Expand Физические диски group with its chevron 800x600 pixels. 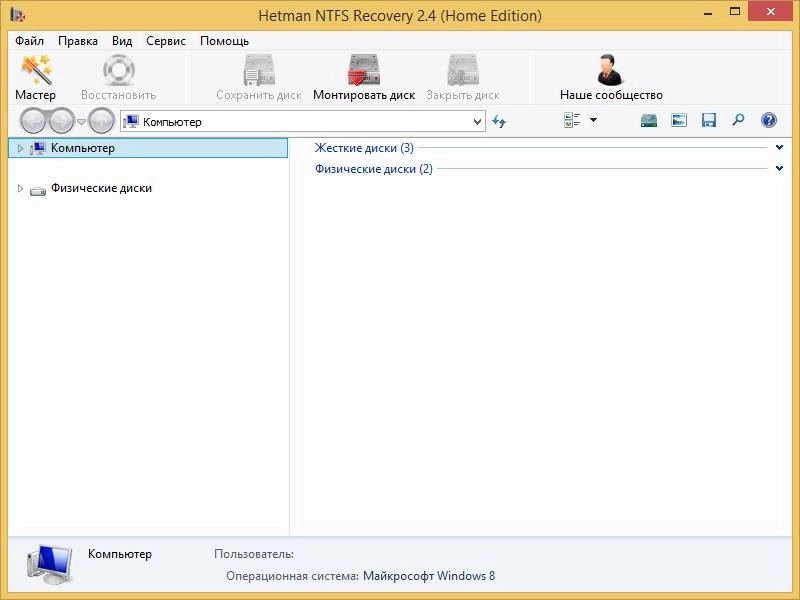click(779, 168)
